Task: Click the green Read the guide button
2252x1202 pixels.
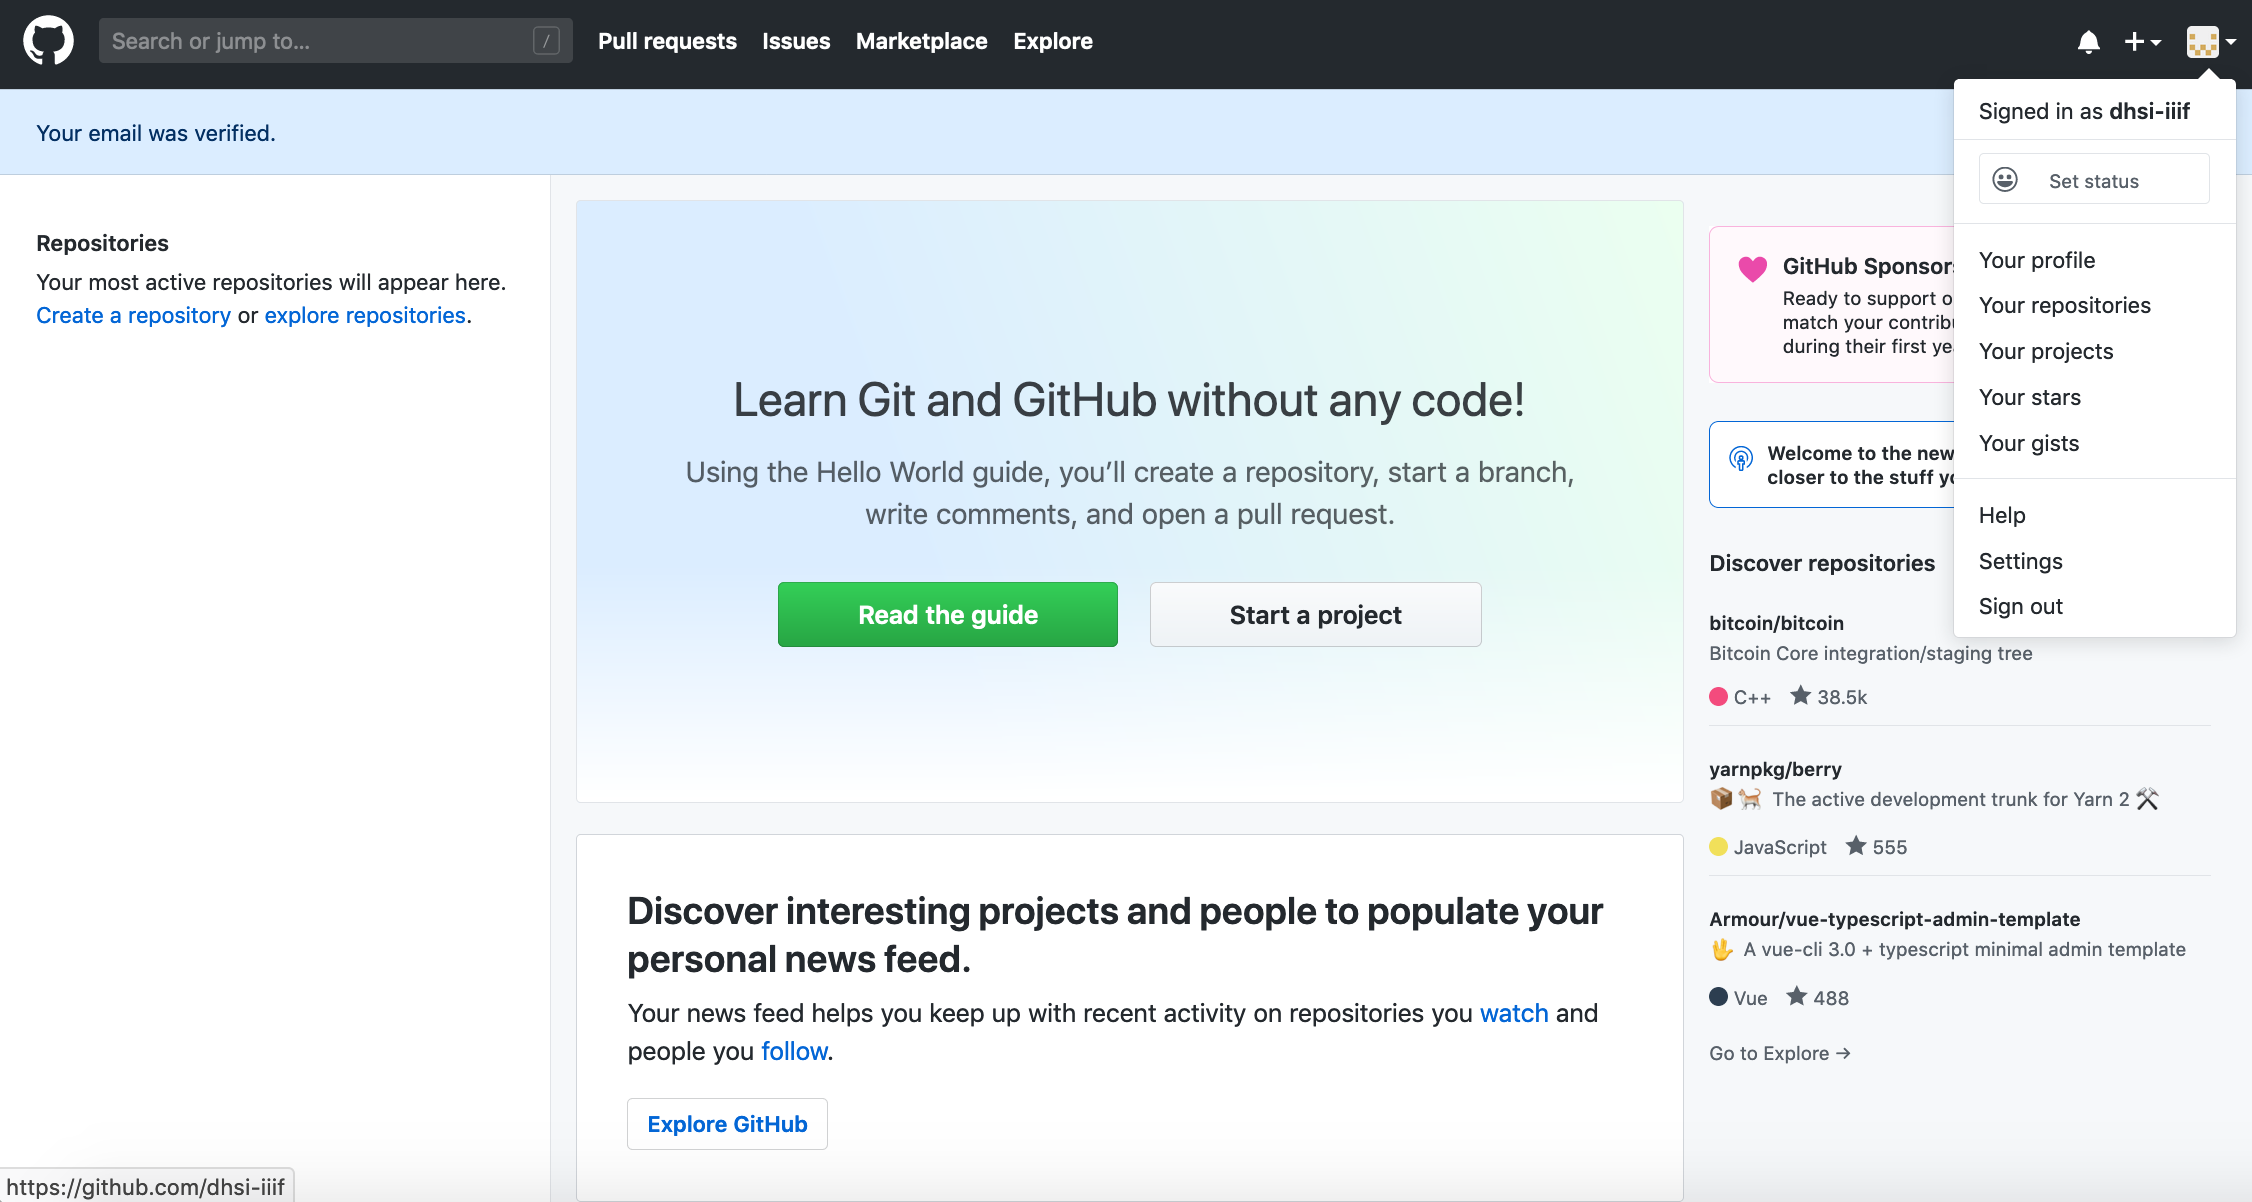Action: coord(948,614)
